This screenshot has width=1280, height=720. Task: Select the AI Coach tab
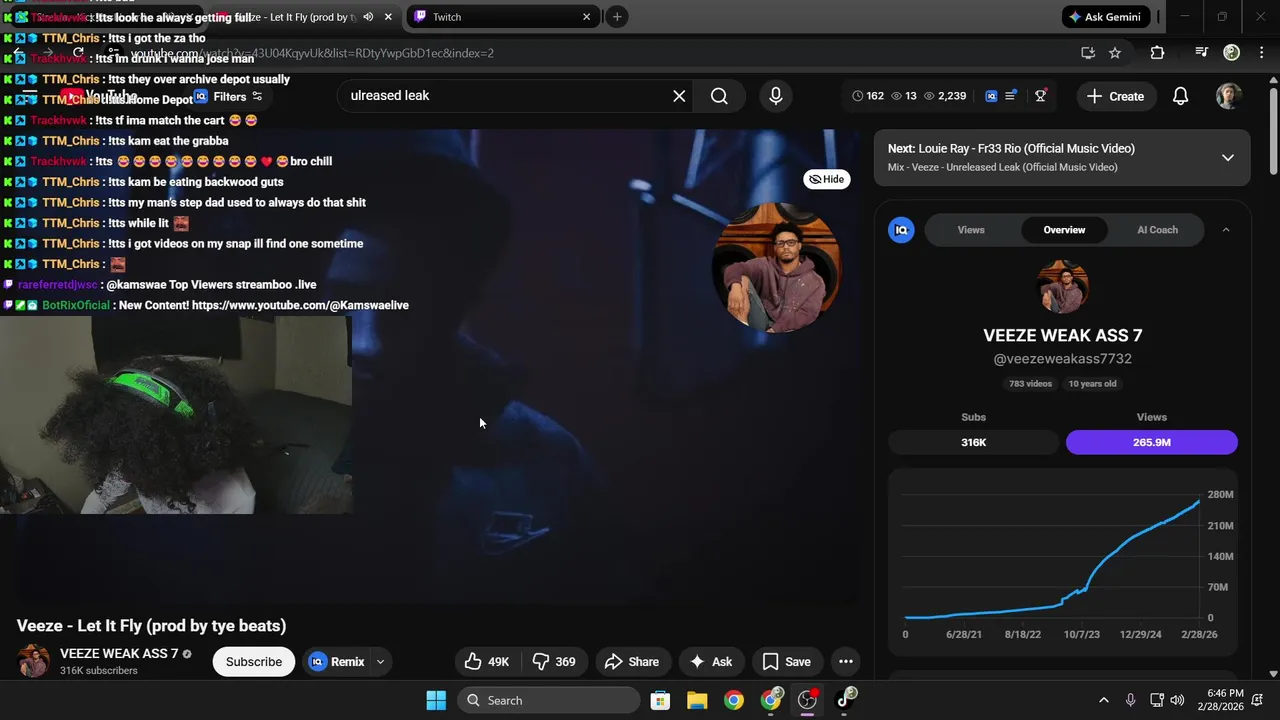click(x=1157, y=230)
